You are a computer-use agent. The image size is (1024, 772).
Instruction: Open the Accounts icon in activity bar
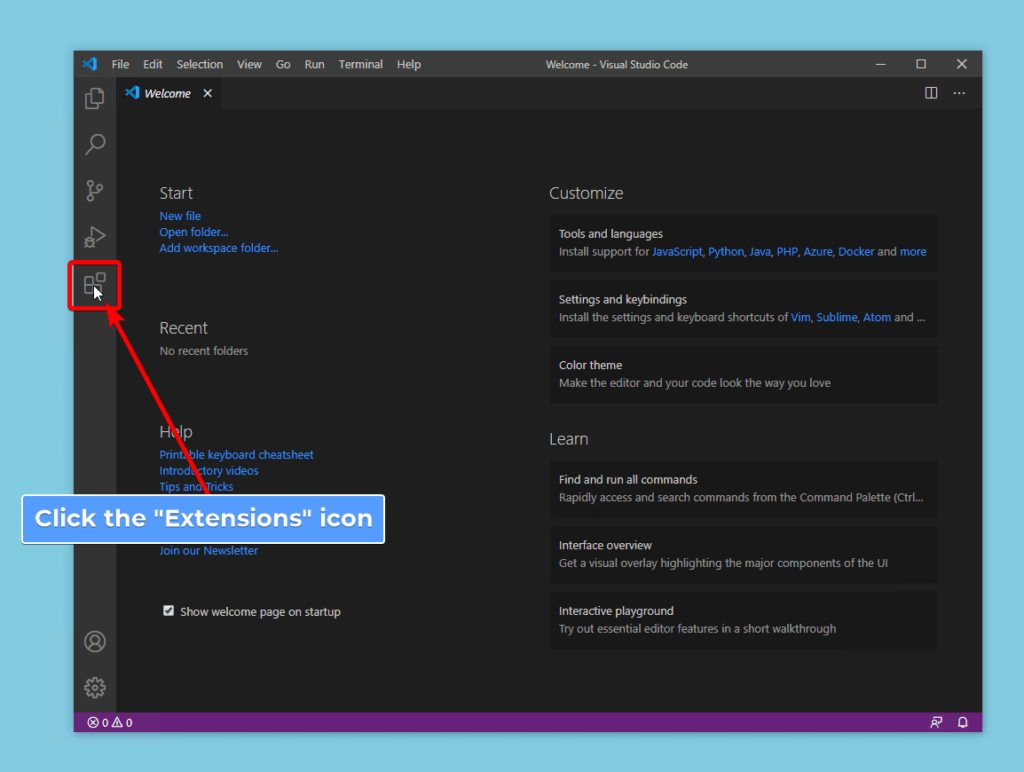(95, 641)
